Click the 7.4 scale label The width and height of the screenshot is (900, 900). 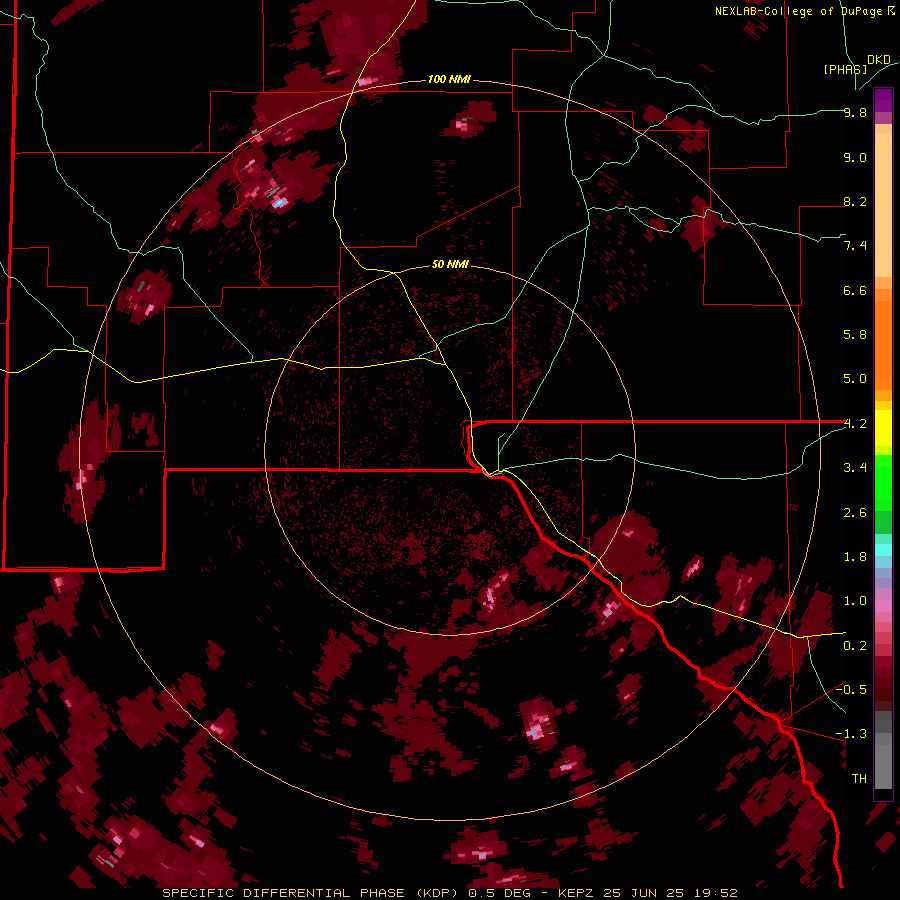click(x=855, y=246)
